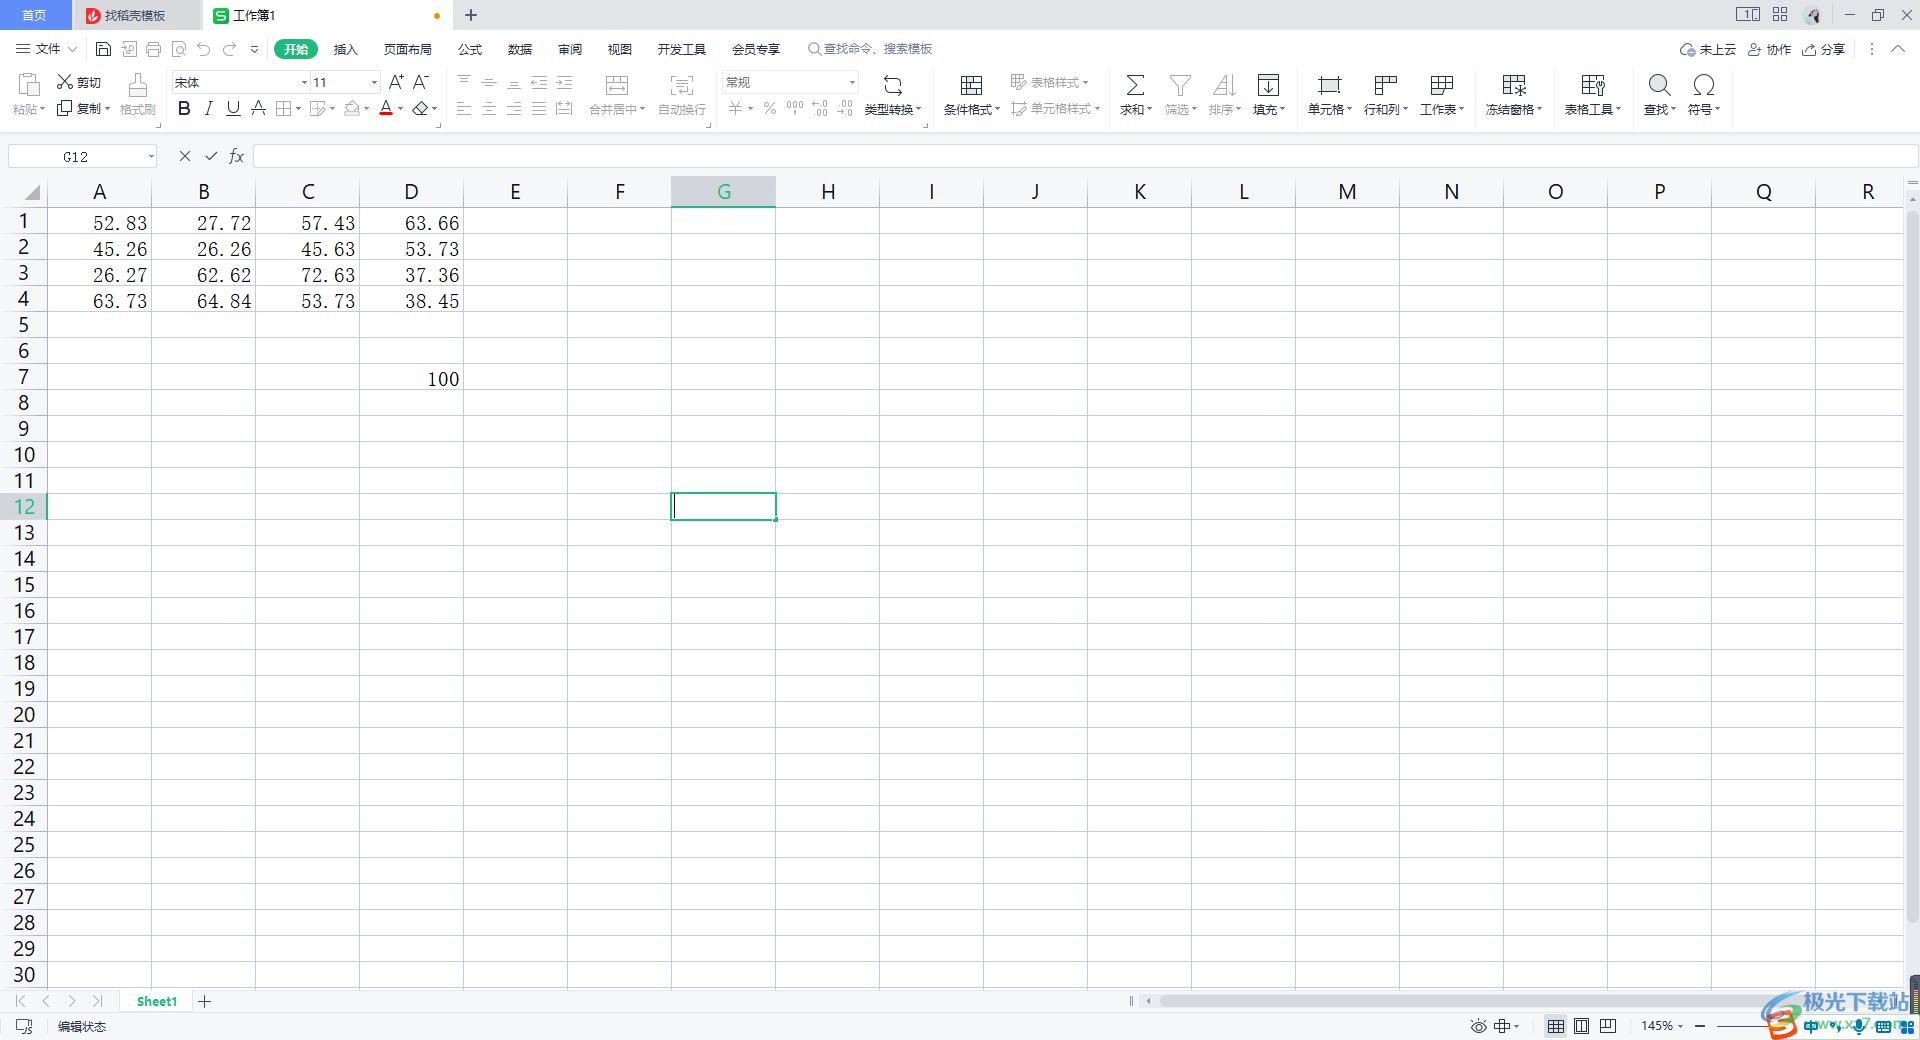Click the percent style icon

pos(770,108)
